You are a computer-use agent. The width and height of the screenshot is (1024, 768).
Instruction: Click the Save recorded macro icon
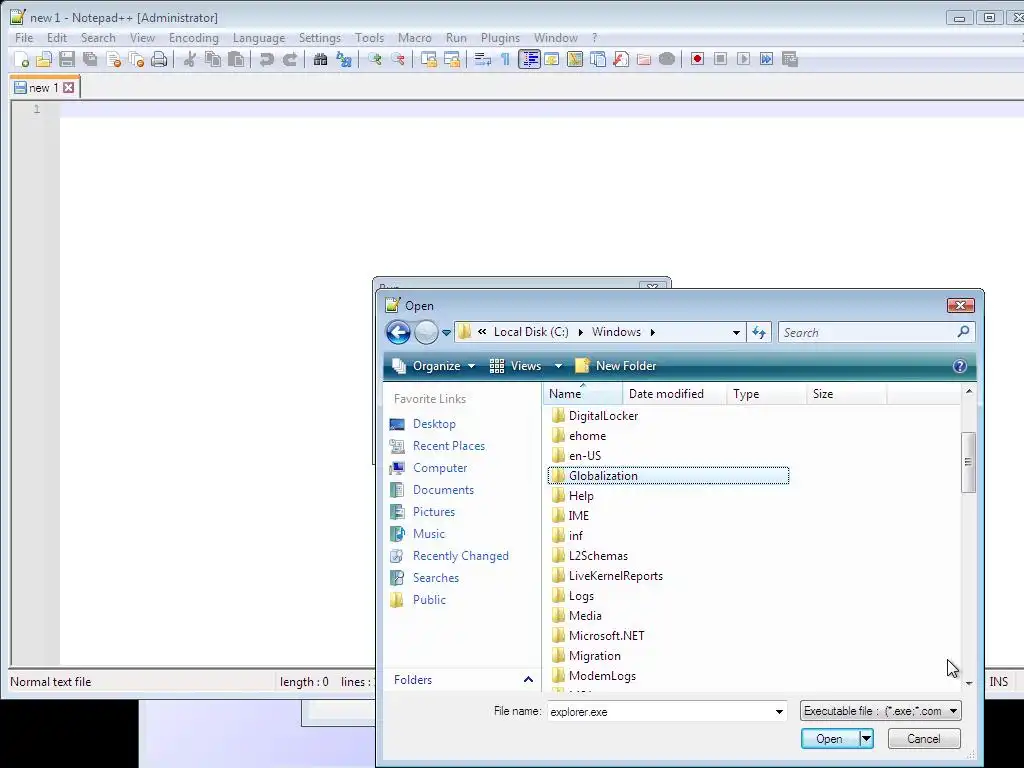pos(790,59)
